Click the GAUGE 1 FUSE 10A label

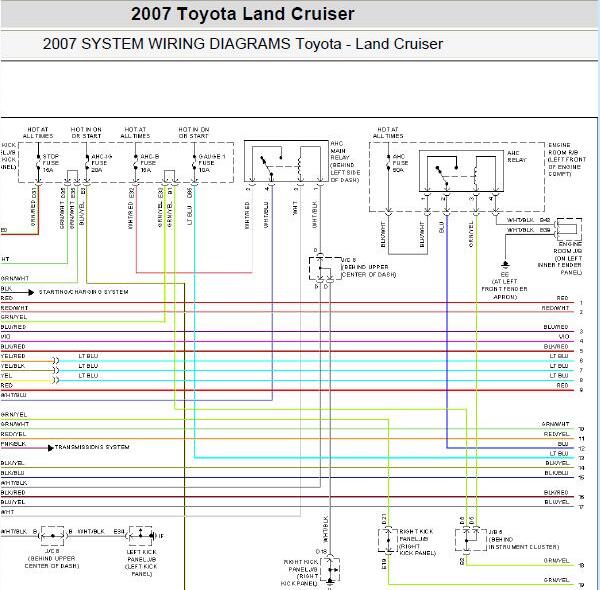(x=212, y=163)
